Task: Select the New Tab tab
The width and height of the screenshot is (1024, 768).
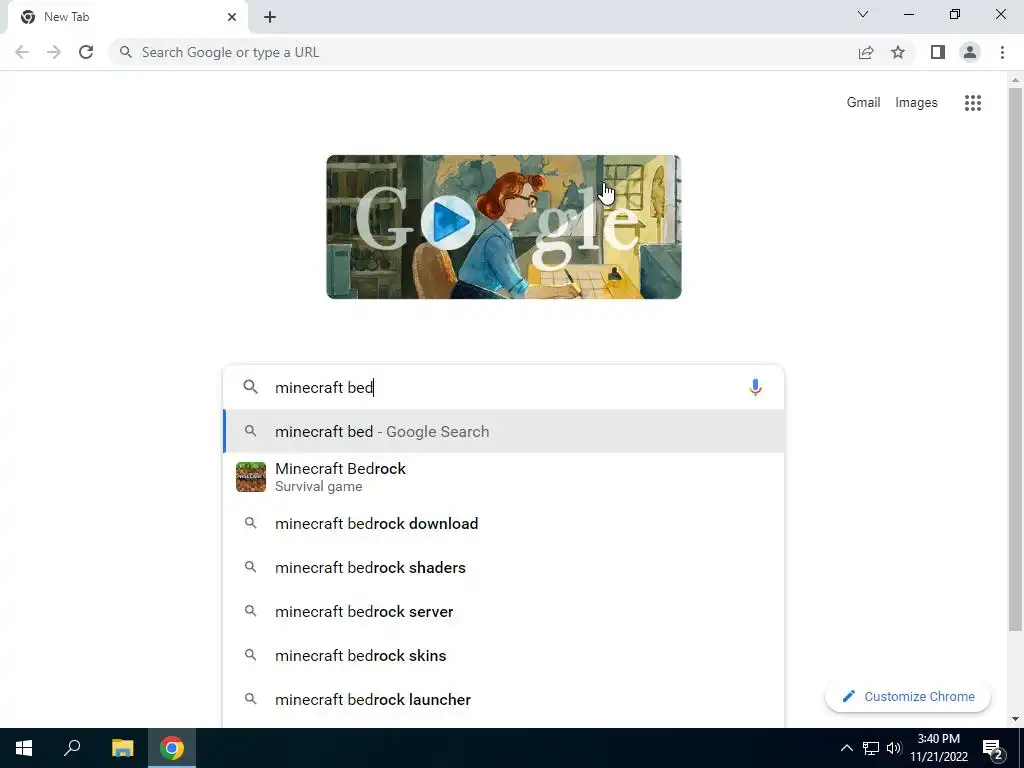Action: click(127, 17)
